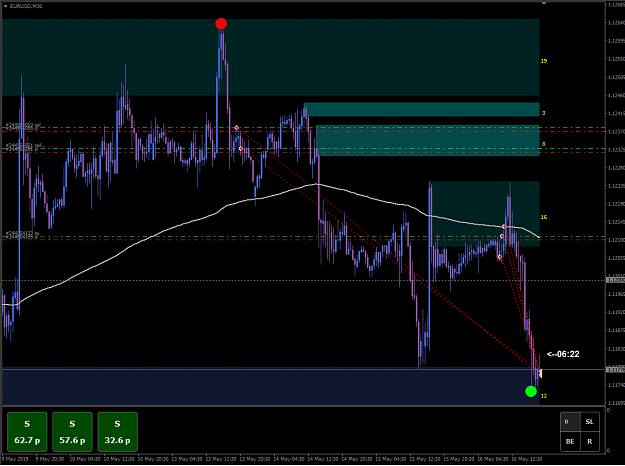Click the 16 May 12:30 time label
625x466 pixels.
[x=527, y=459]
